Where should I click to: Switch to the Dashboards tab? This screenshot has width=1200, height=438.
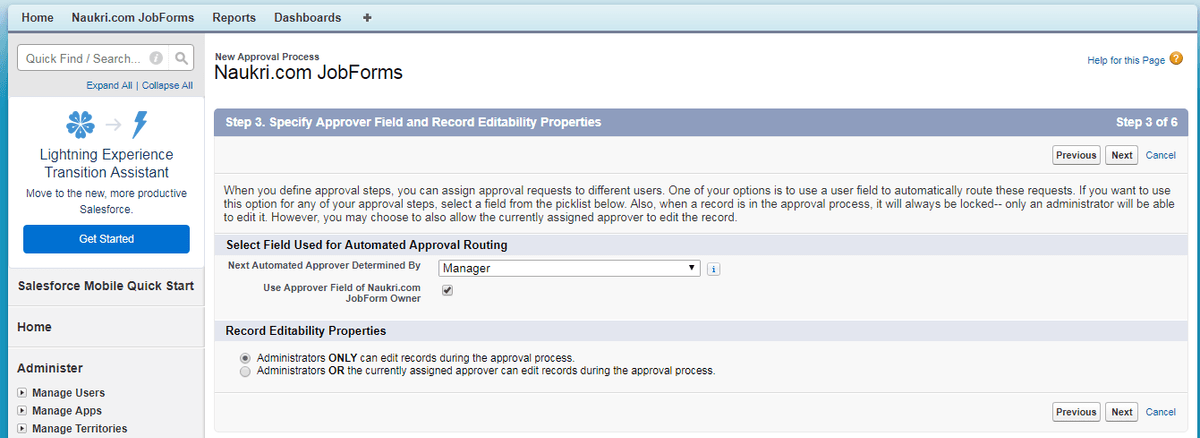307,18
